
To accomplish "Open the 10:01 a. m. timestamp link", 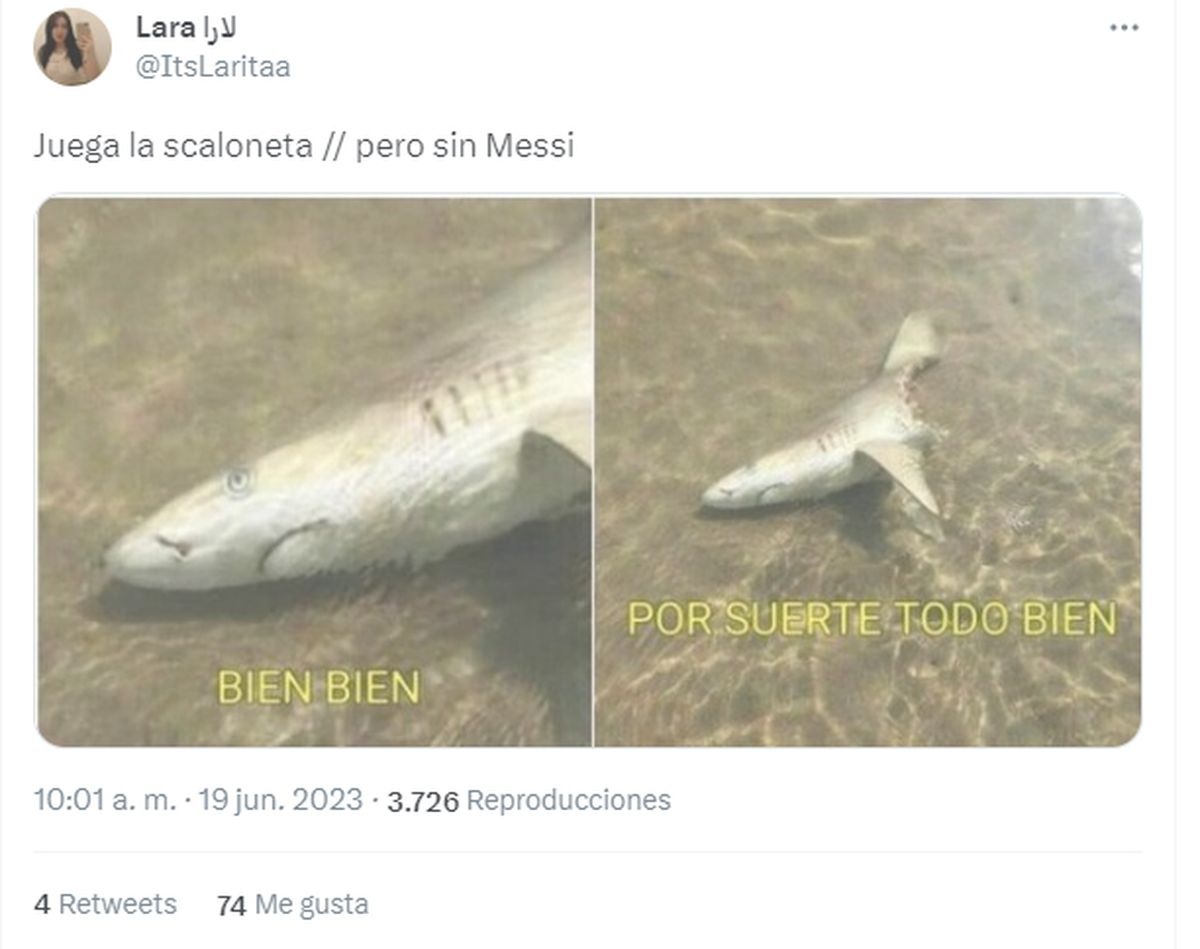I will 105,800.
